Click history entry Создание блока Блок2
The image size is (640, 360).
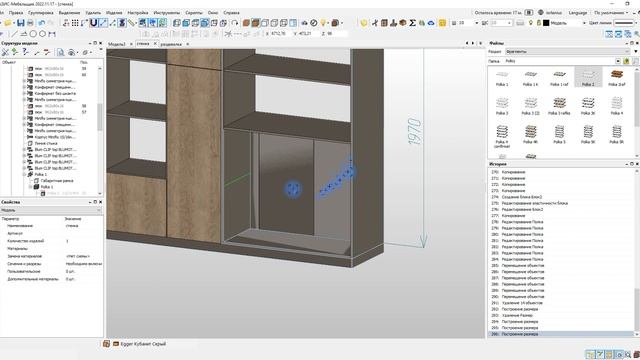(x=522, y=197)
